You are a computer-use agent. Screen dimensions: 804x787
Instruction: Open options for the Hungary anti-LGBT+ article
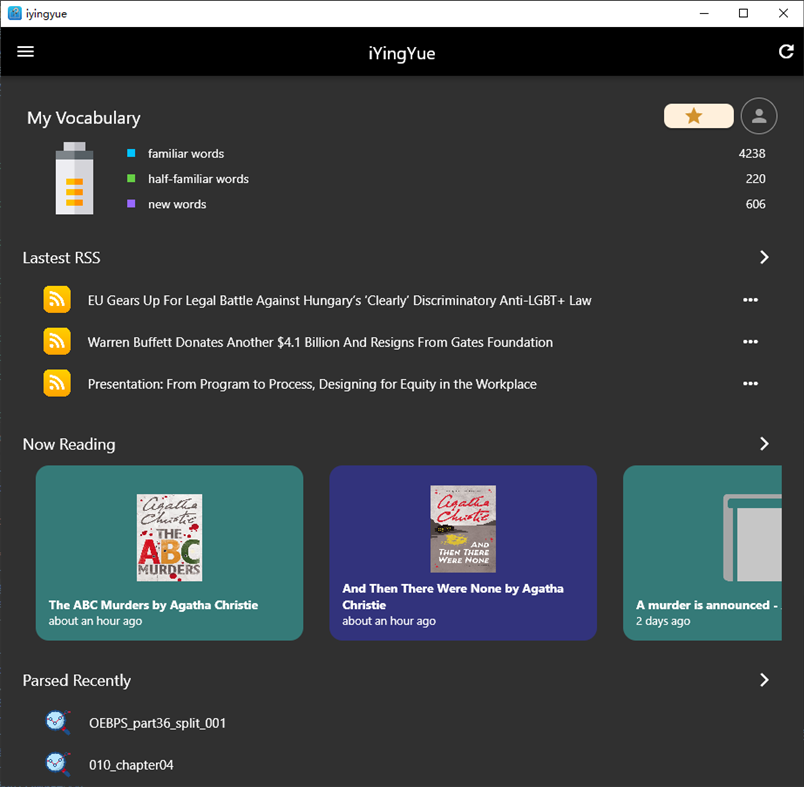751,299
